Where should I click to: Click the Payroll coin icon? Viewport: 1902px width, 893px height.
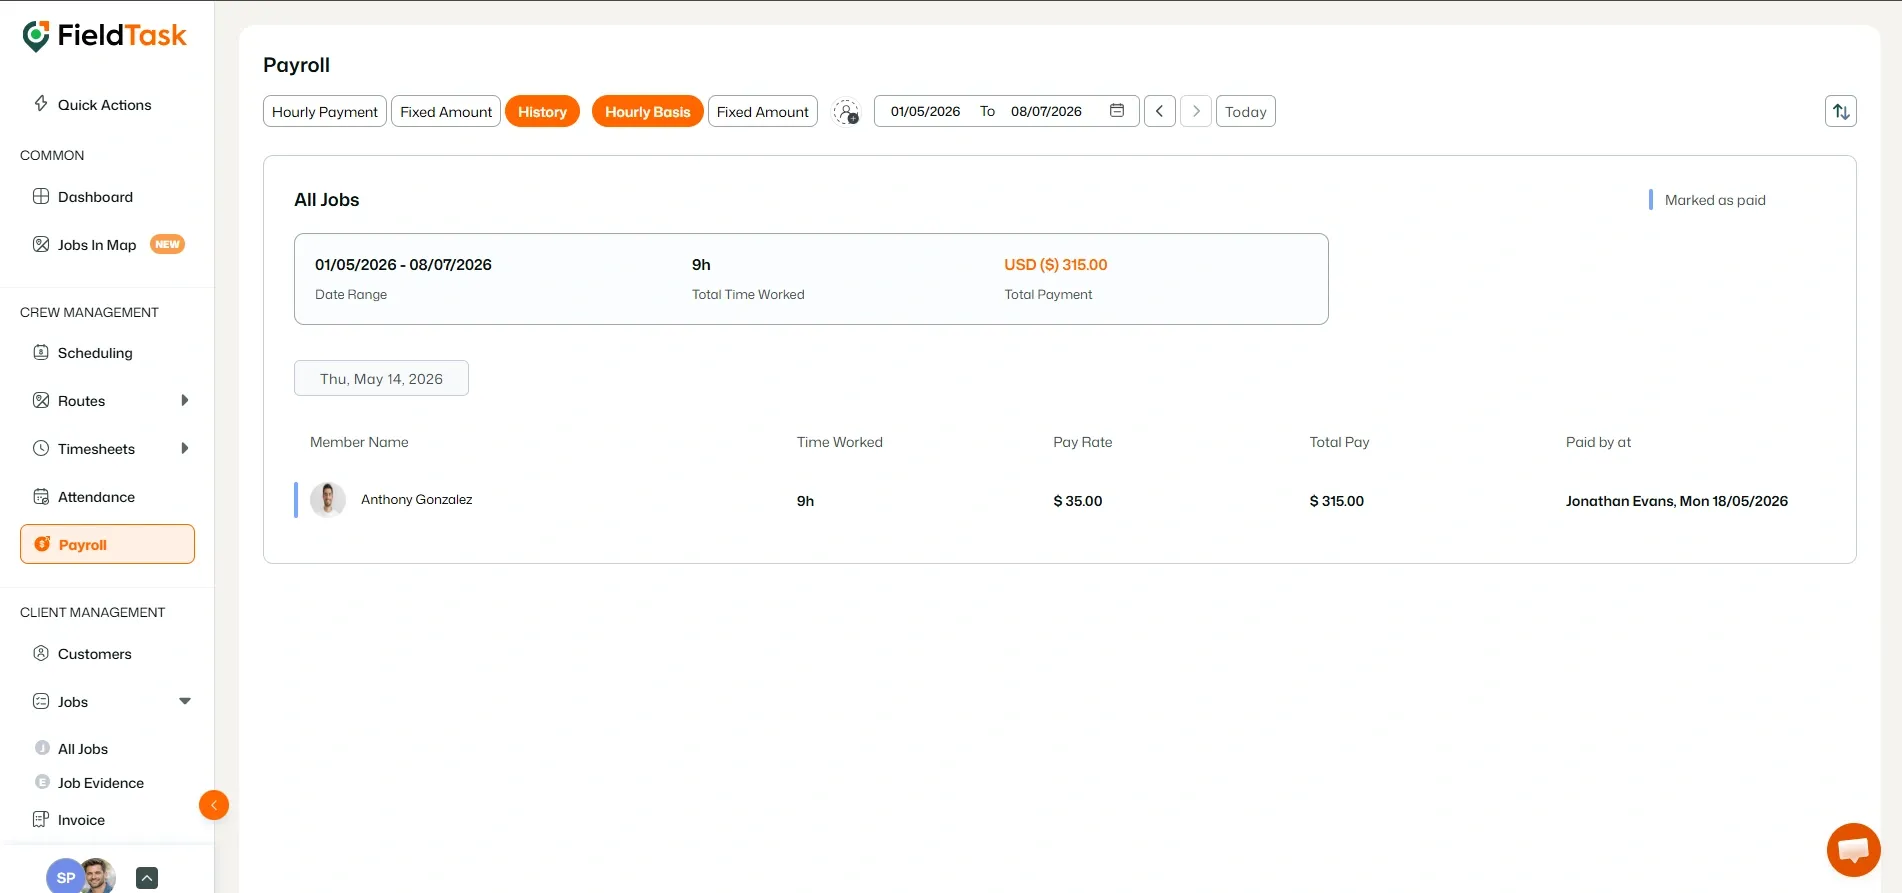pyautogui.click(x=42, y=544)
